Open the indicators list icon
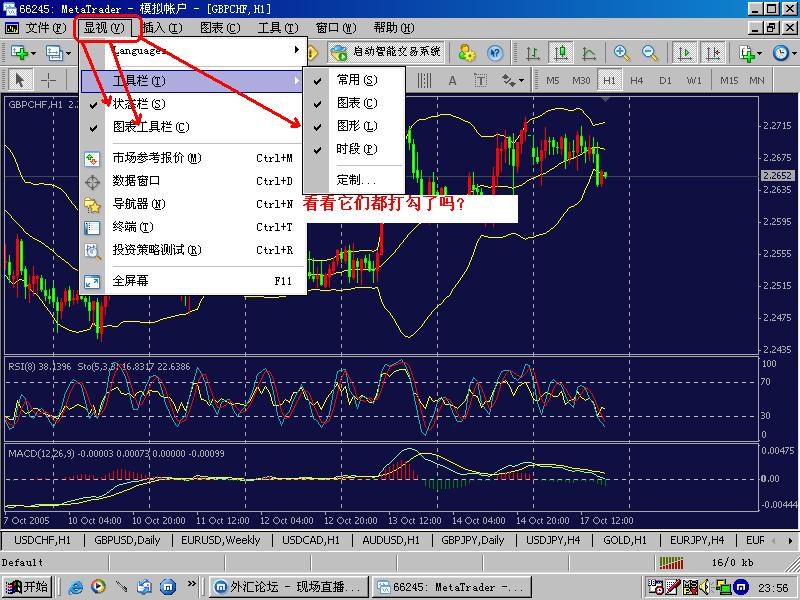This screenshot has height=600, width=800. 746,53
